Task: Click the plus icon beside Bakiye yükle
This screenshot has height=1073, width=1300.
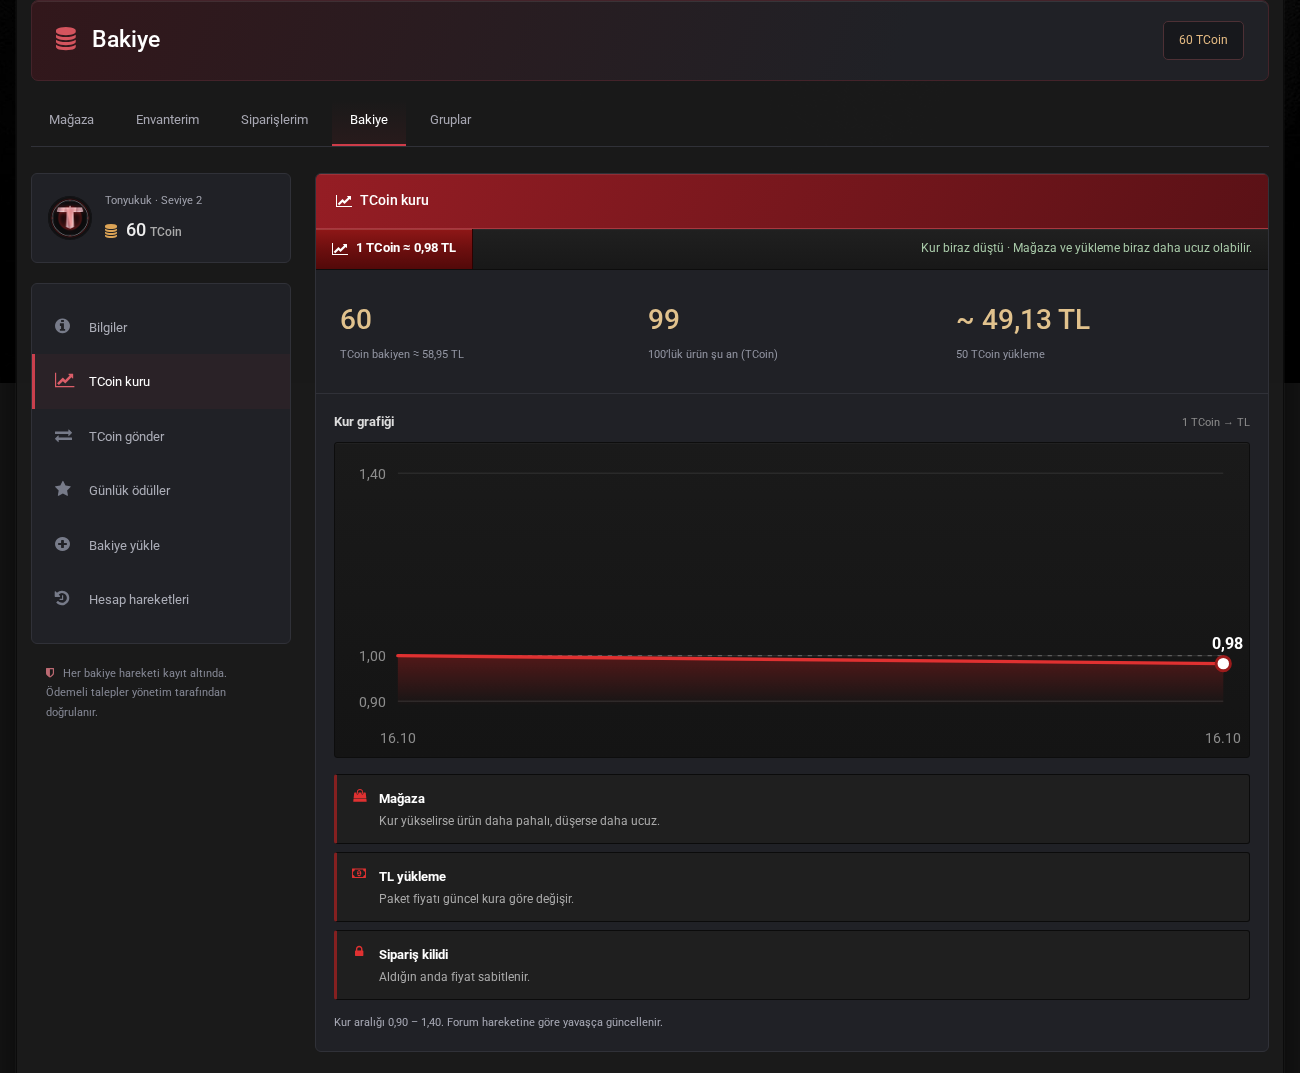Action: pyautogui.click(x=62, y=544)
